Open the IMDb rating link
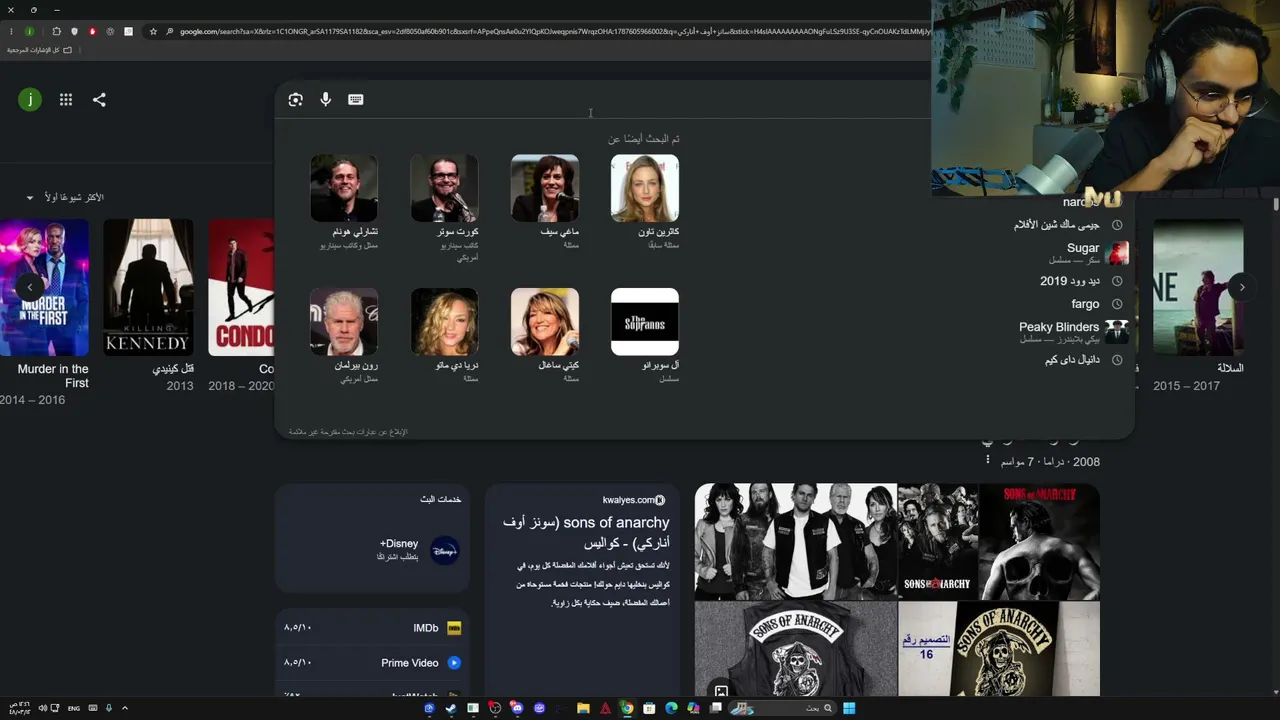Viewport: 1280px width, 720px height. (x=372, y=628)
